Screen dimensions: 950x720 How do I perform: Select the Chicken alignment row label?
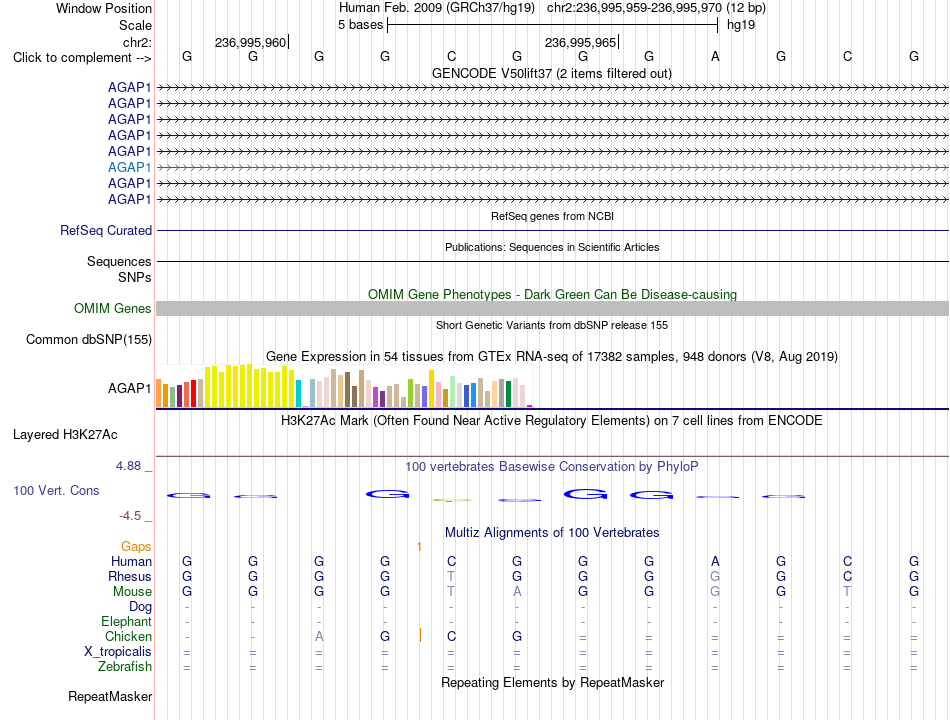point(128,636)
